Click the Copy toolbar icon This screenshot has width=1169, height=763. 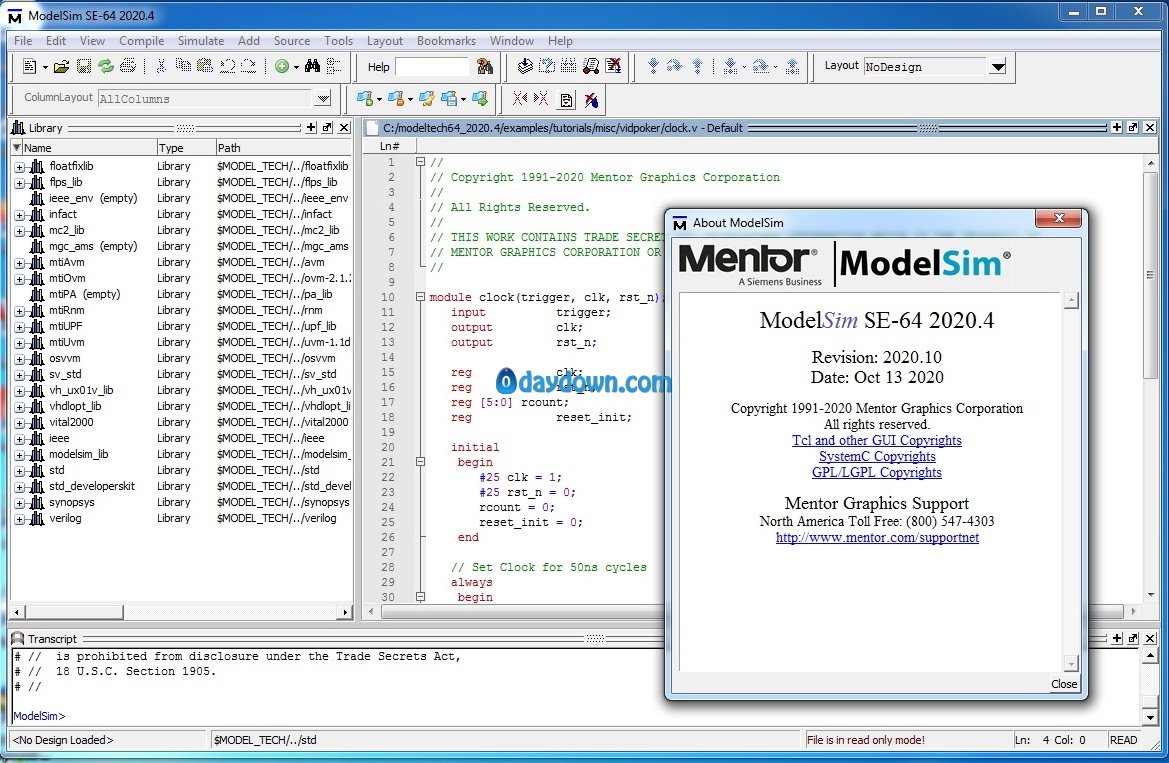coord(183,66)
